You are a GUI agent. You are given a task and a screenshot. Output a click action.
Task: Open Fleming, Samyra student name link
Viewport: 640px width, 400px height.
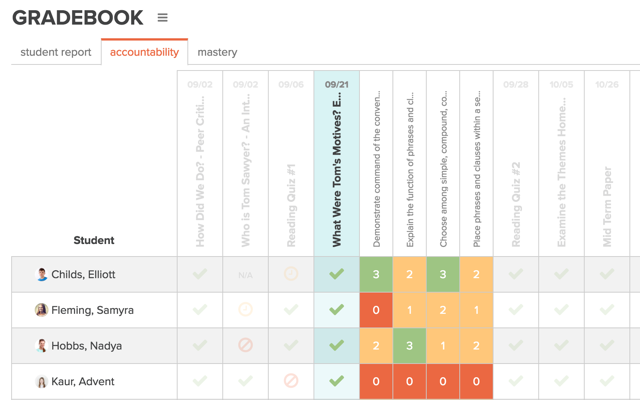click(93, 310)
